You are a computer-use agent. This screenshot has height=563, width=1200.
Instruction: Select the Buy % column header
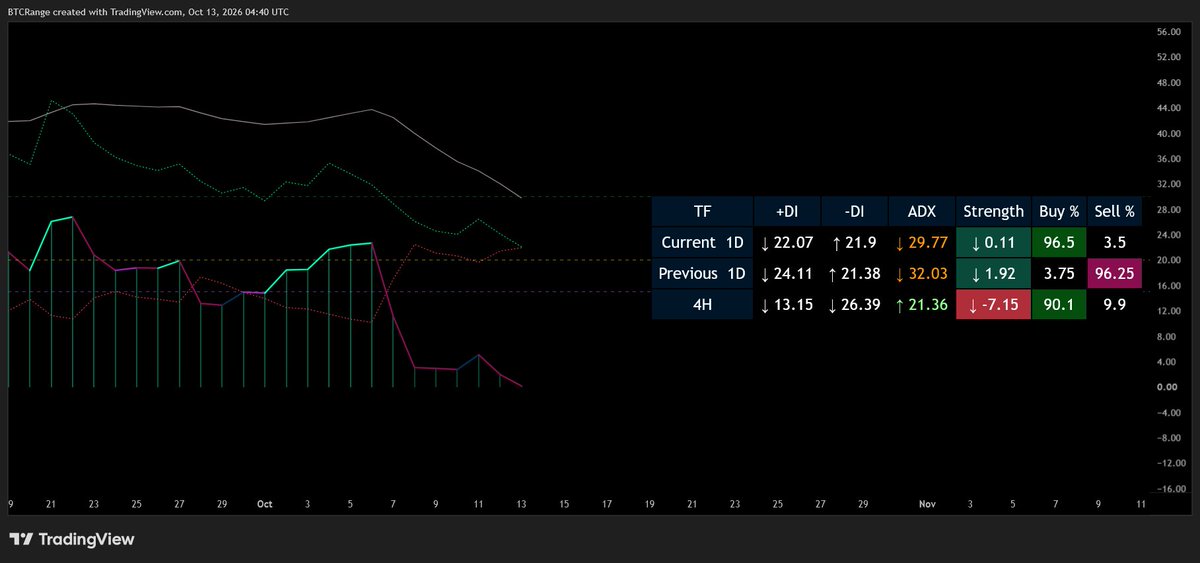point(1059,211)
